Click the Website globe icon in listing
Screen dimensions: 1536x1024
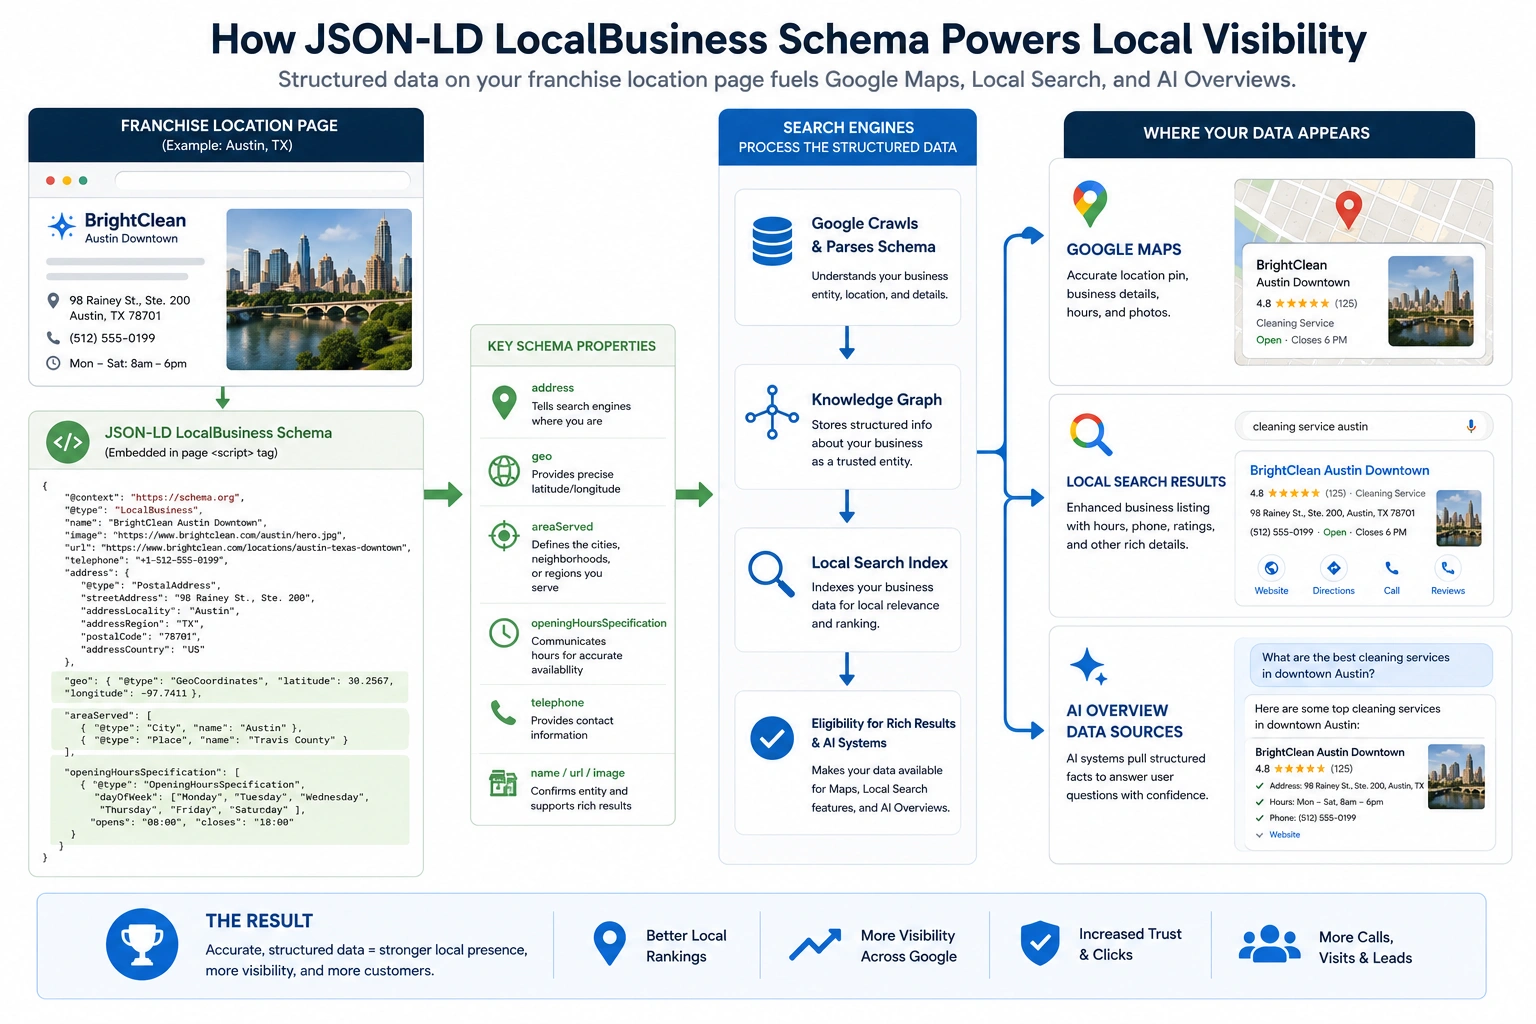pos(1271,568)
